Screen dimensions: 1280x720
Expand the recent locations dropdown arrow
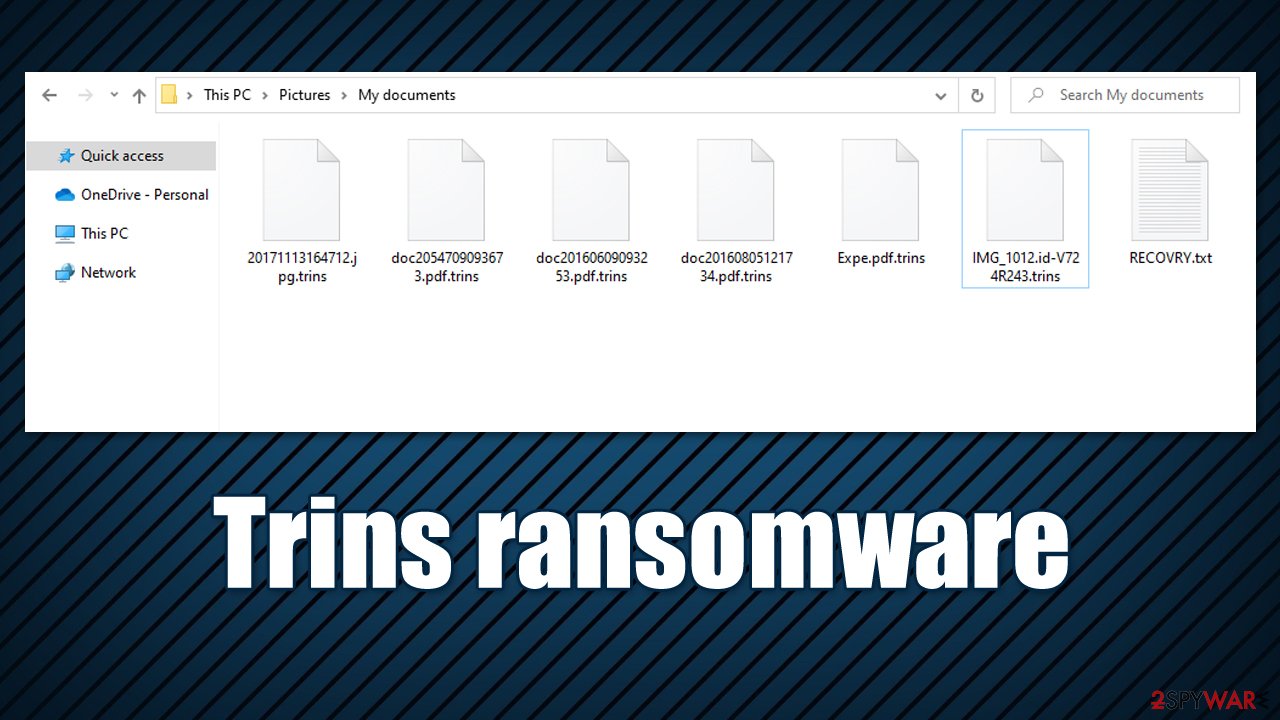click(x=113, y=94)
